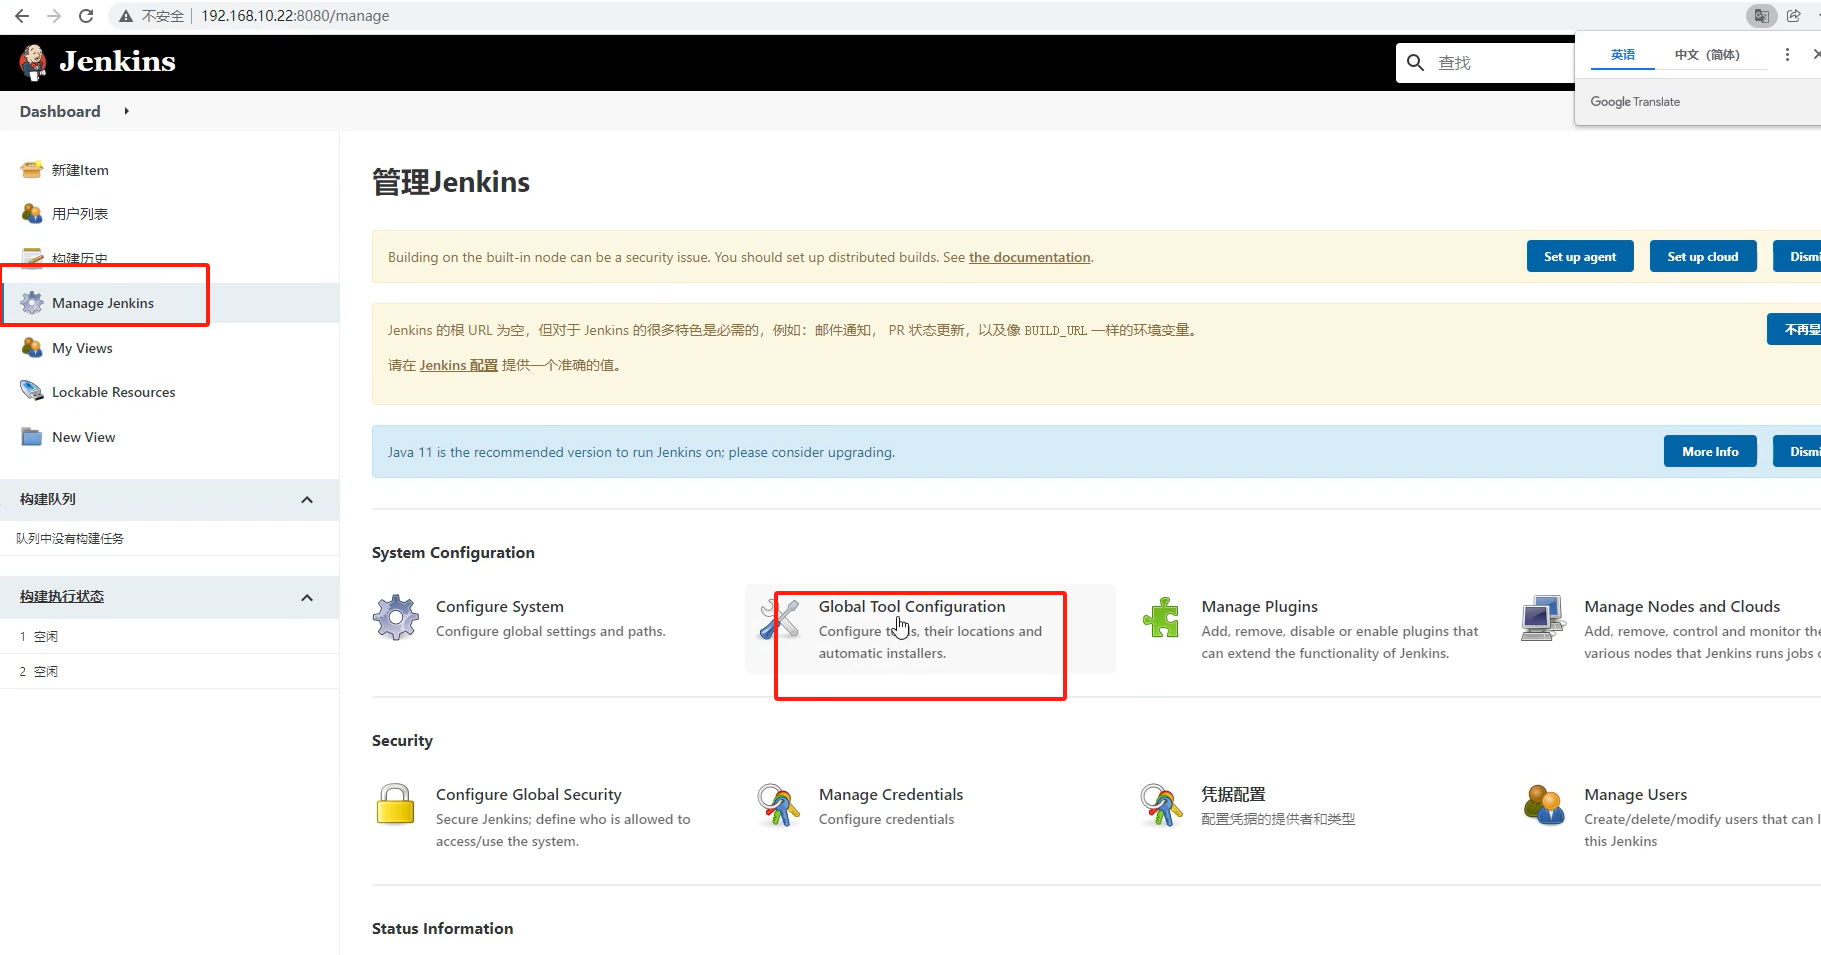Click executor row '1 空闲'
The image size is (1821, 955).
(170, 636)
